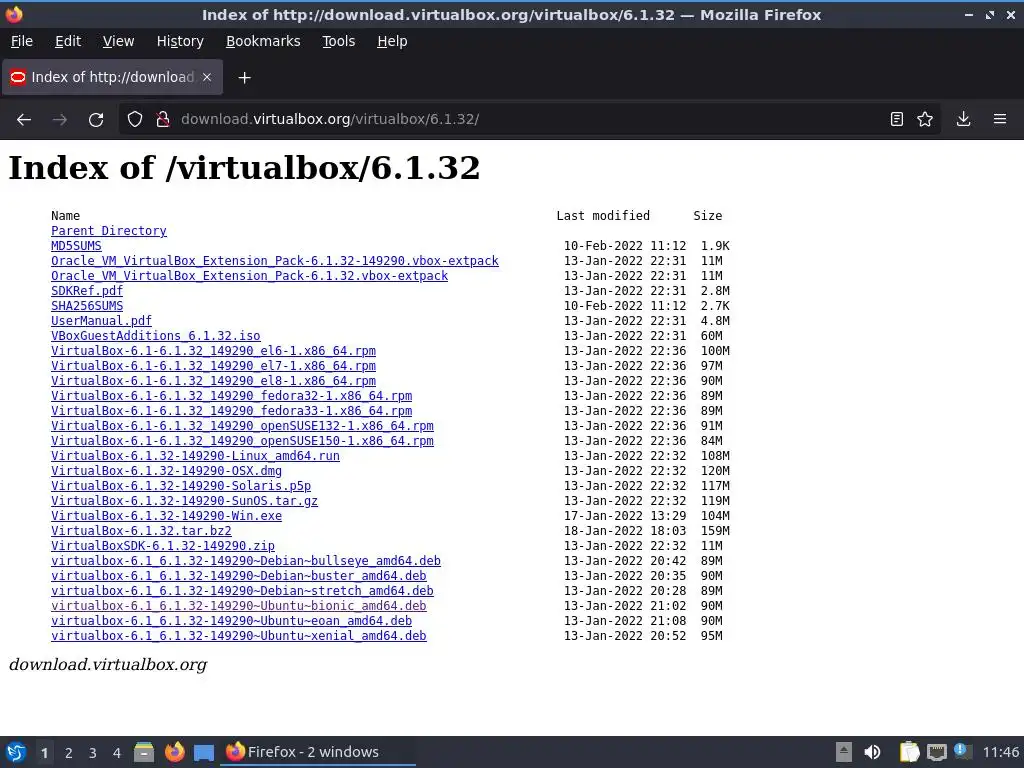Open the Firefox hamburger menu

click(x=1000, y=120)
